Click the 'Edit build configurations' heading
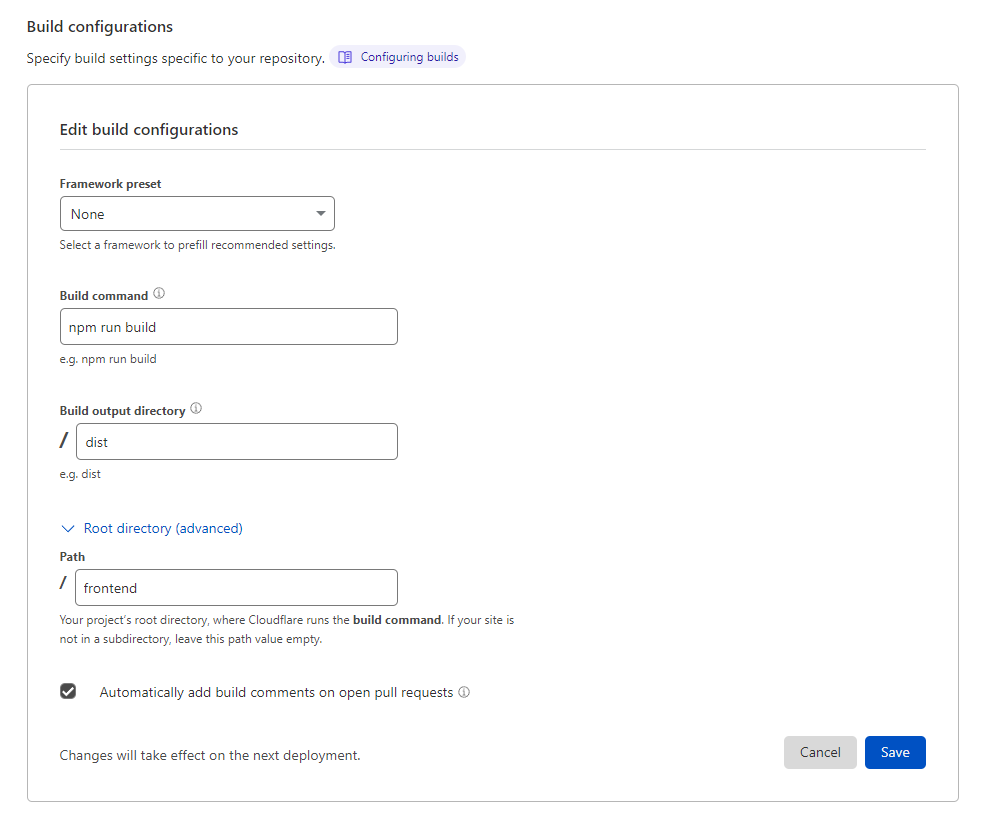The image size is (984, 828). [x=149, y=130]
